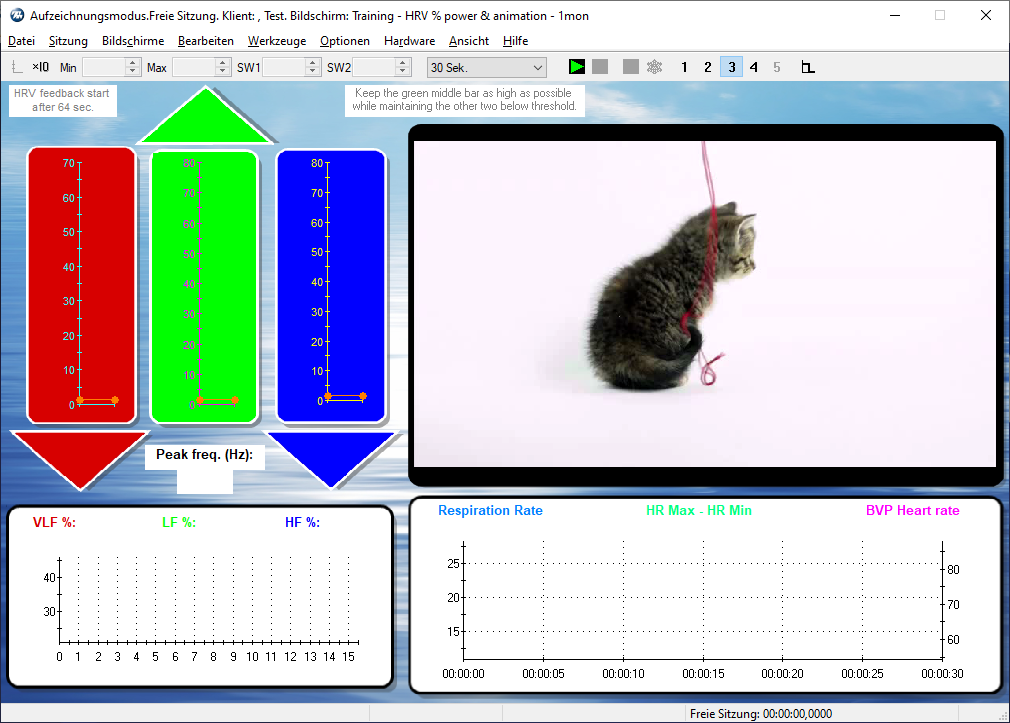
Task: Decrease the Max value with down arrow
Action: tap(223, 72)
